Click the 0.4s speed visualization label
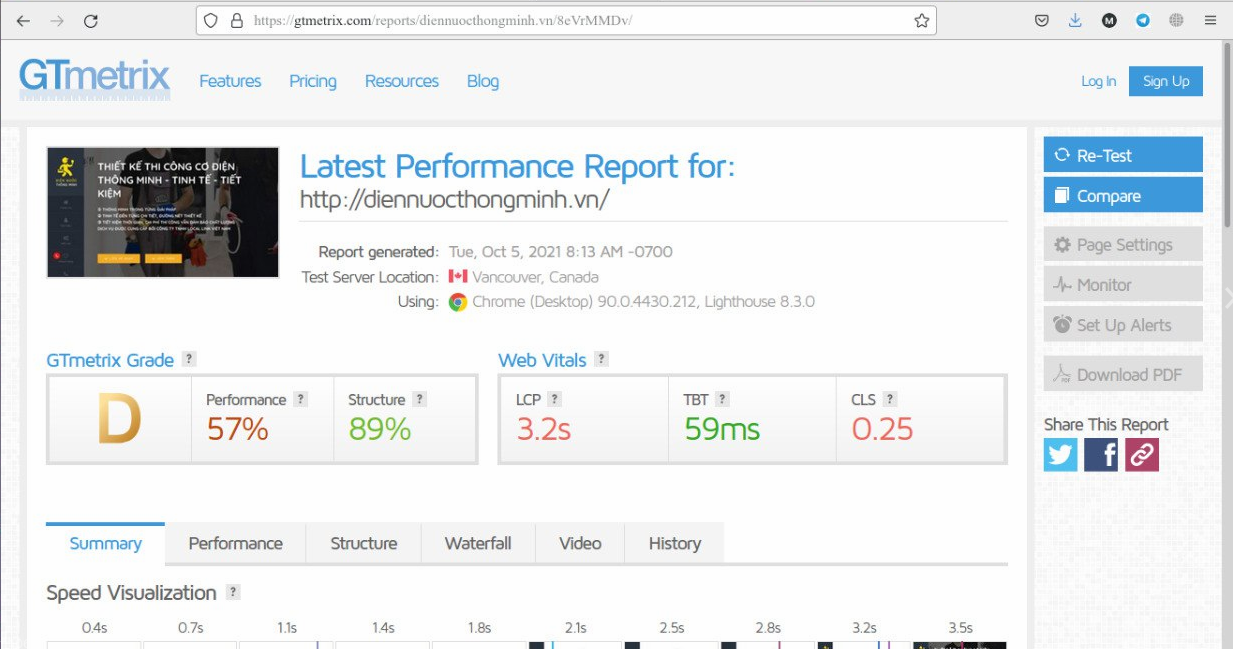Image resolution: width=1233 pixels, height=649 pixels. (x=94, y=628)
